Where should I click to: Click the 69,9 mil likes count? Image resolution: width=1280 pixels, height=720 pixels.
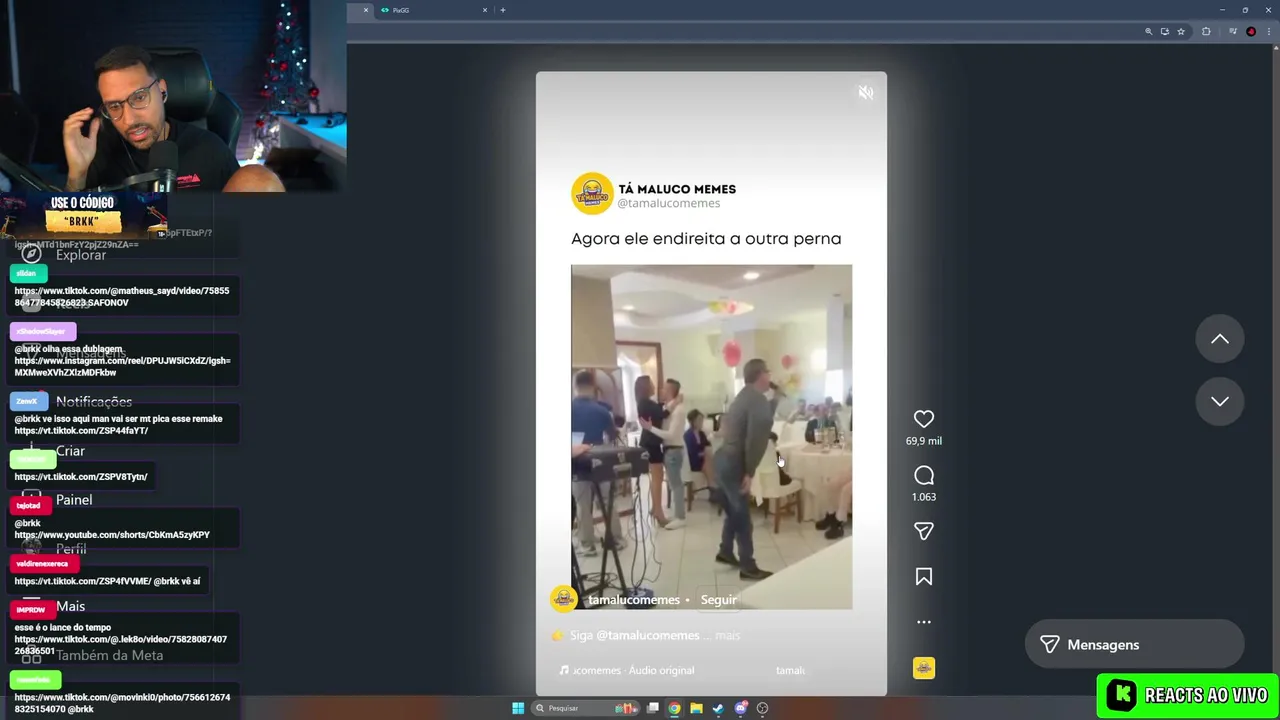tap(924, 441)
